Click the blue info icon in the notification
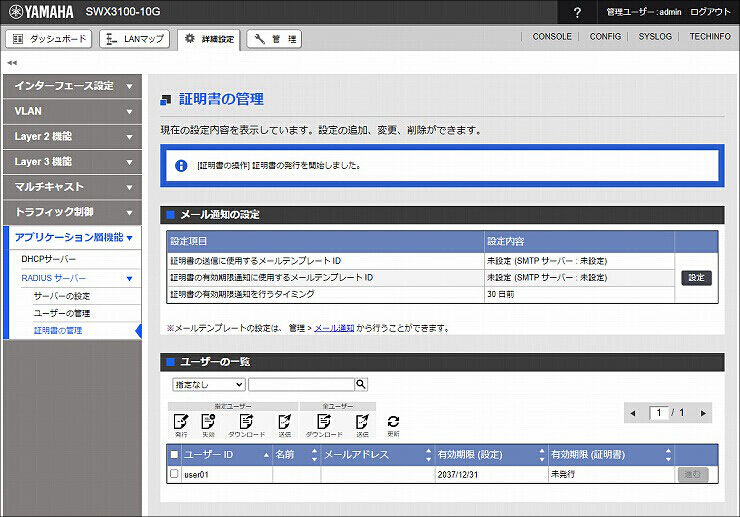Image resolution: width=740 pixels, height=517 pixels. (x=181, y=166)
